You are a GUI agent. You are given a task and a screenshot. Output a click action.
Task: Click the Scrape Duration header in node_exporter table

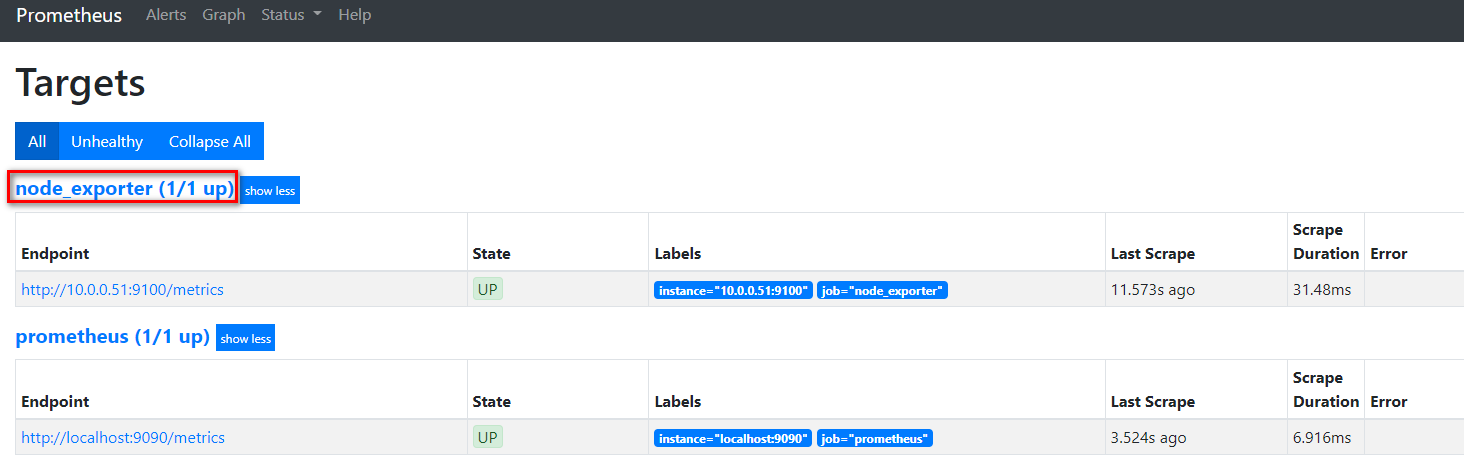pyautogui.click(x=1326, y=242)
